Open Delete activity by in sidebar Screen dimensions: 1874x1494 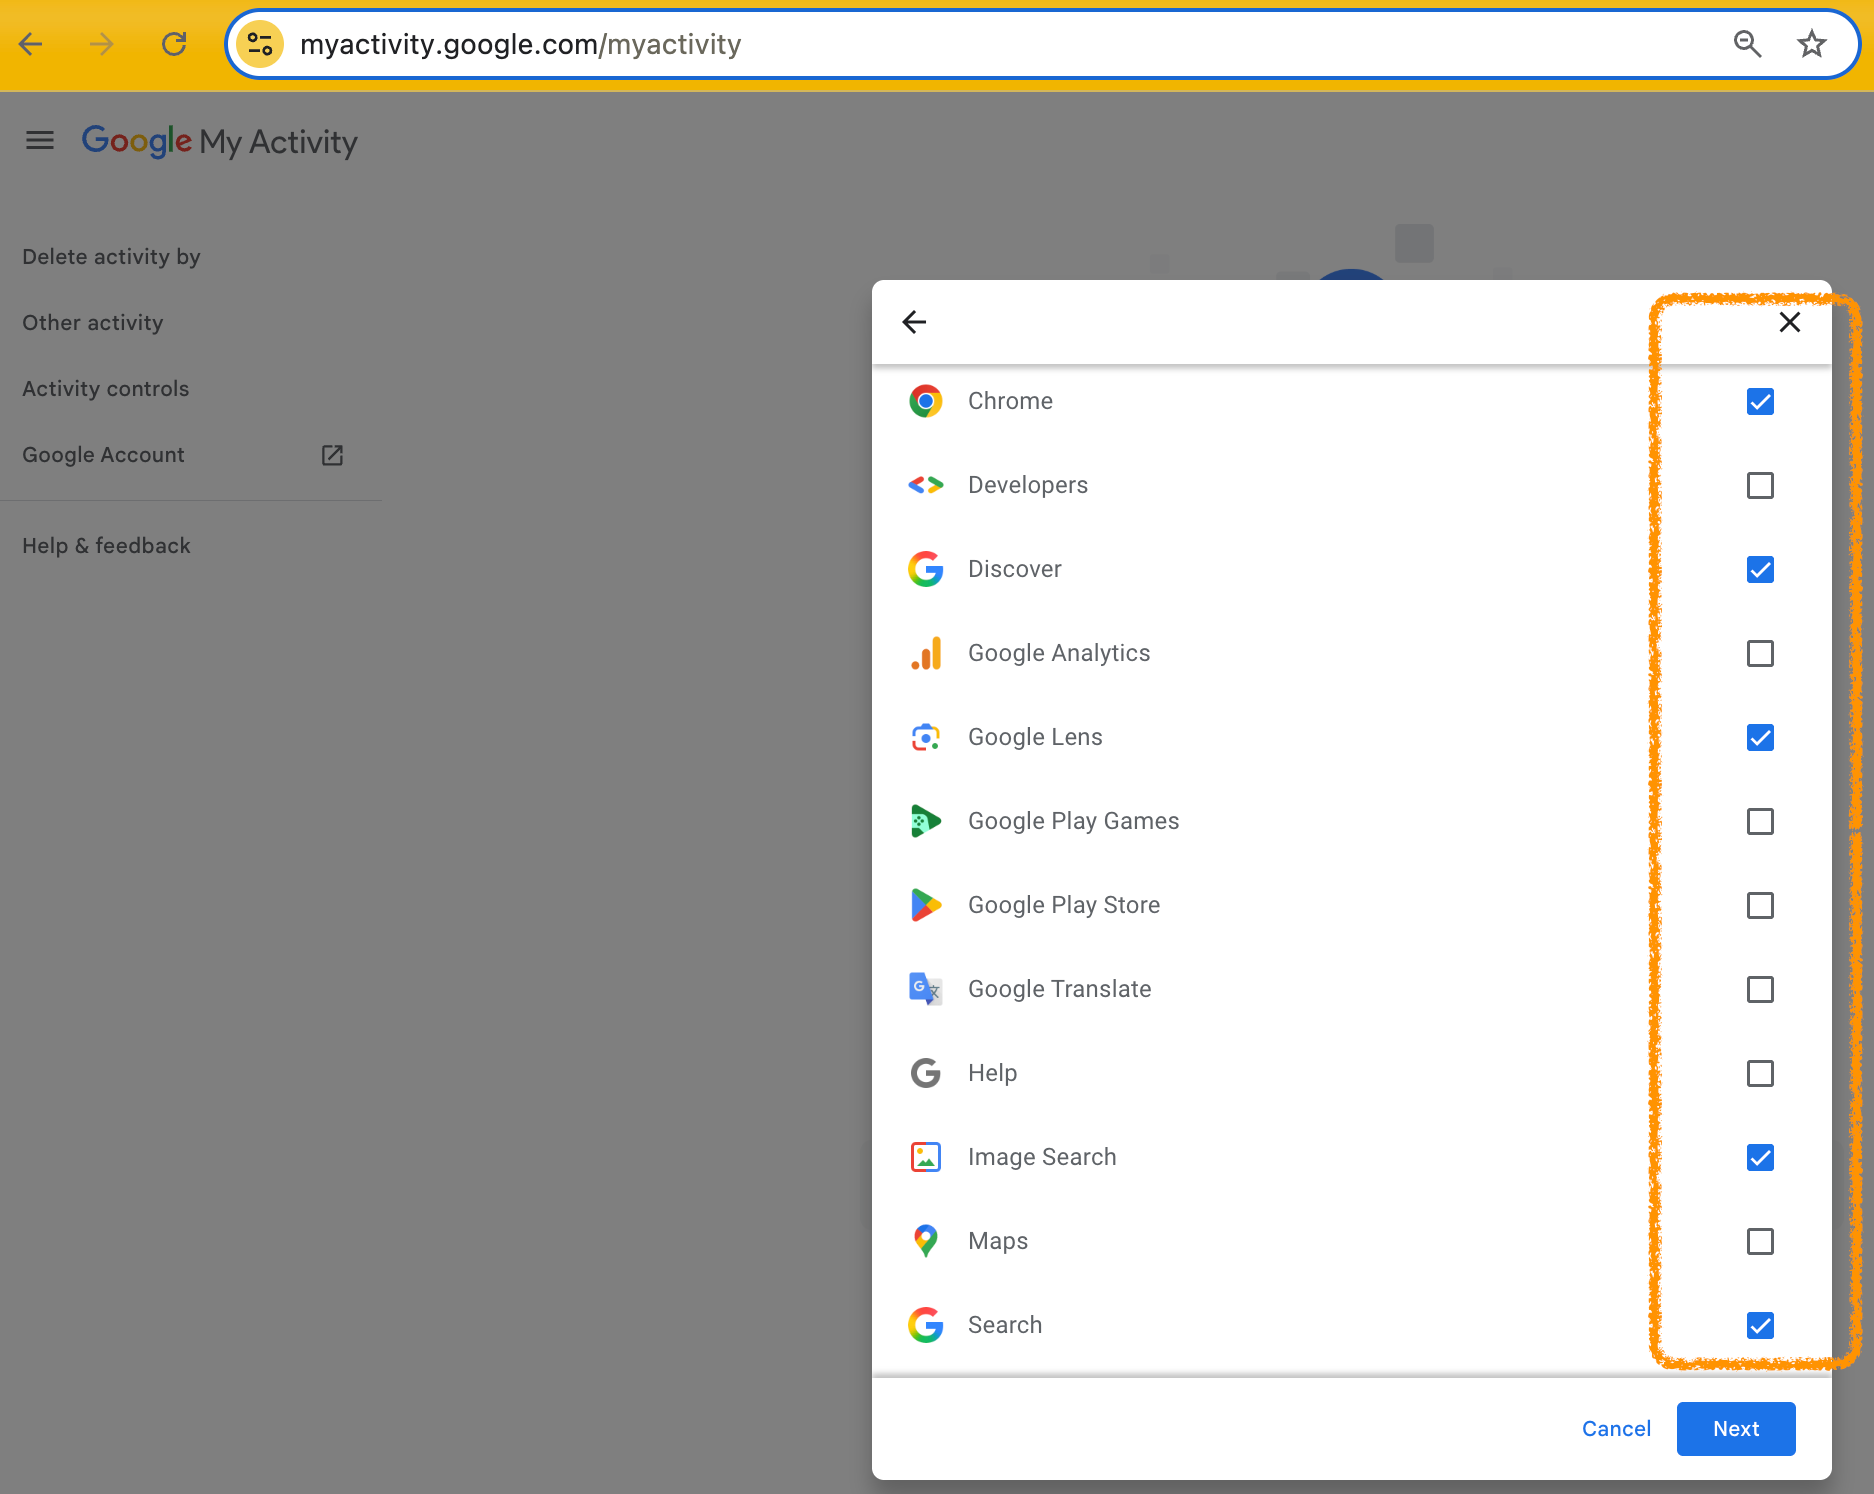(x=111, y=257)
